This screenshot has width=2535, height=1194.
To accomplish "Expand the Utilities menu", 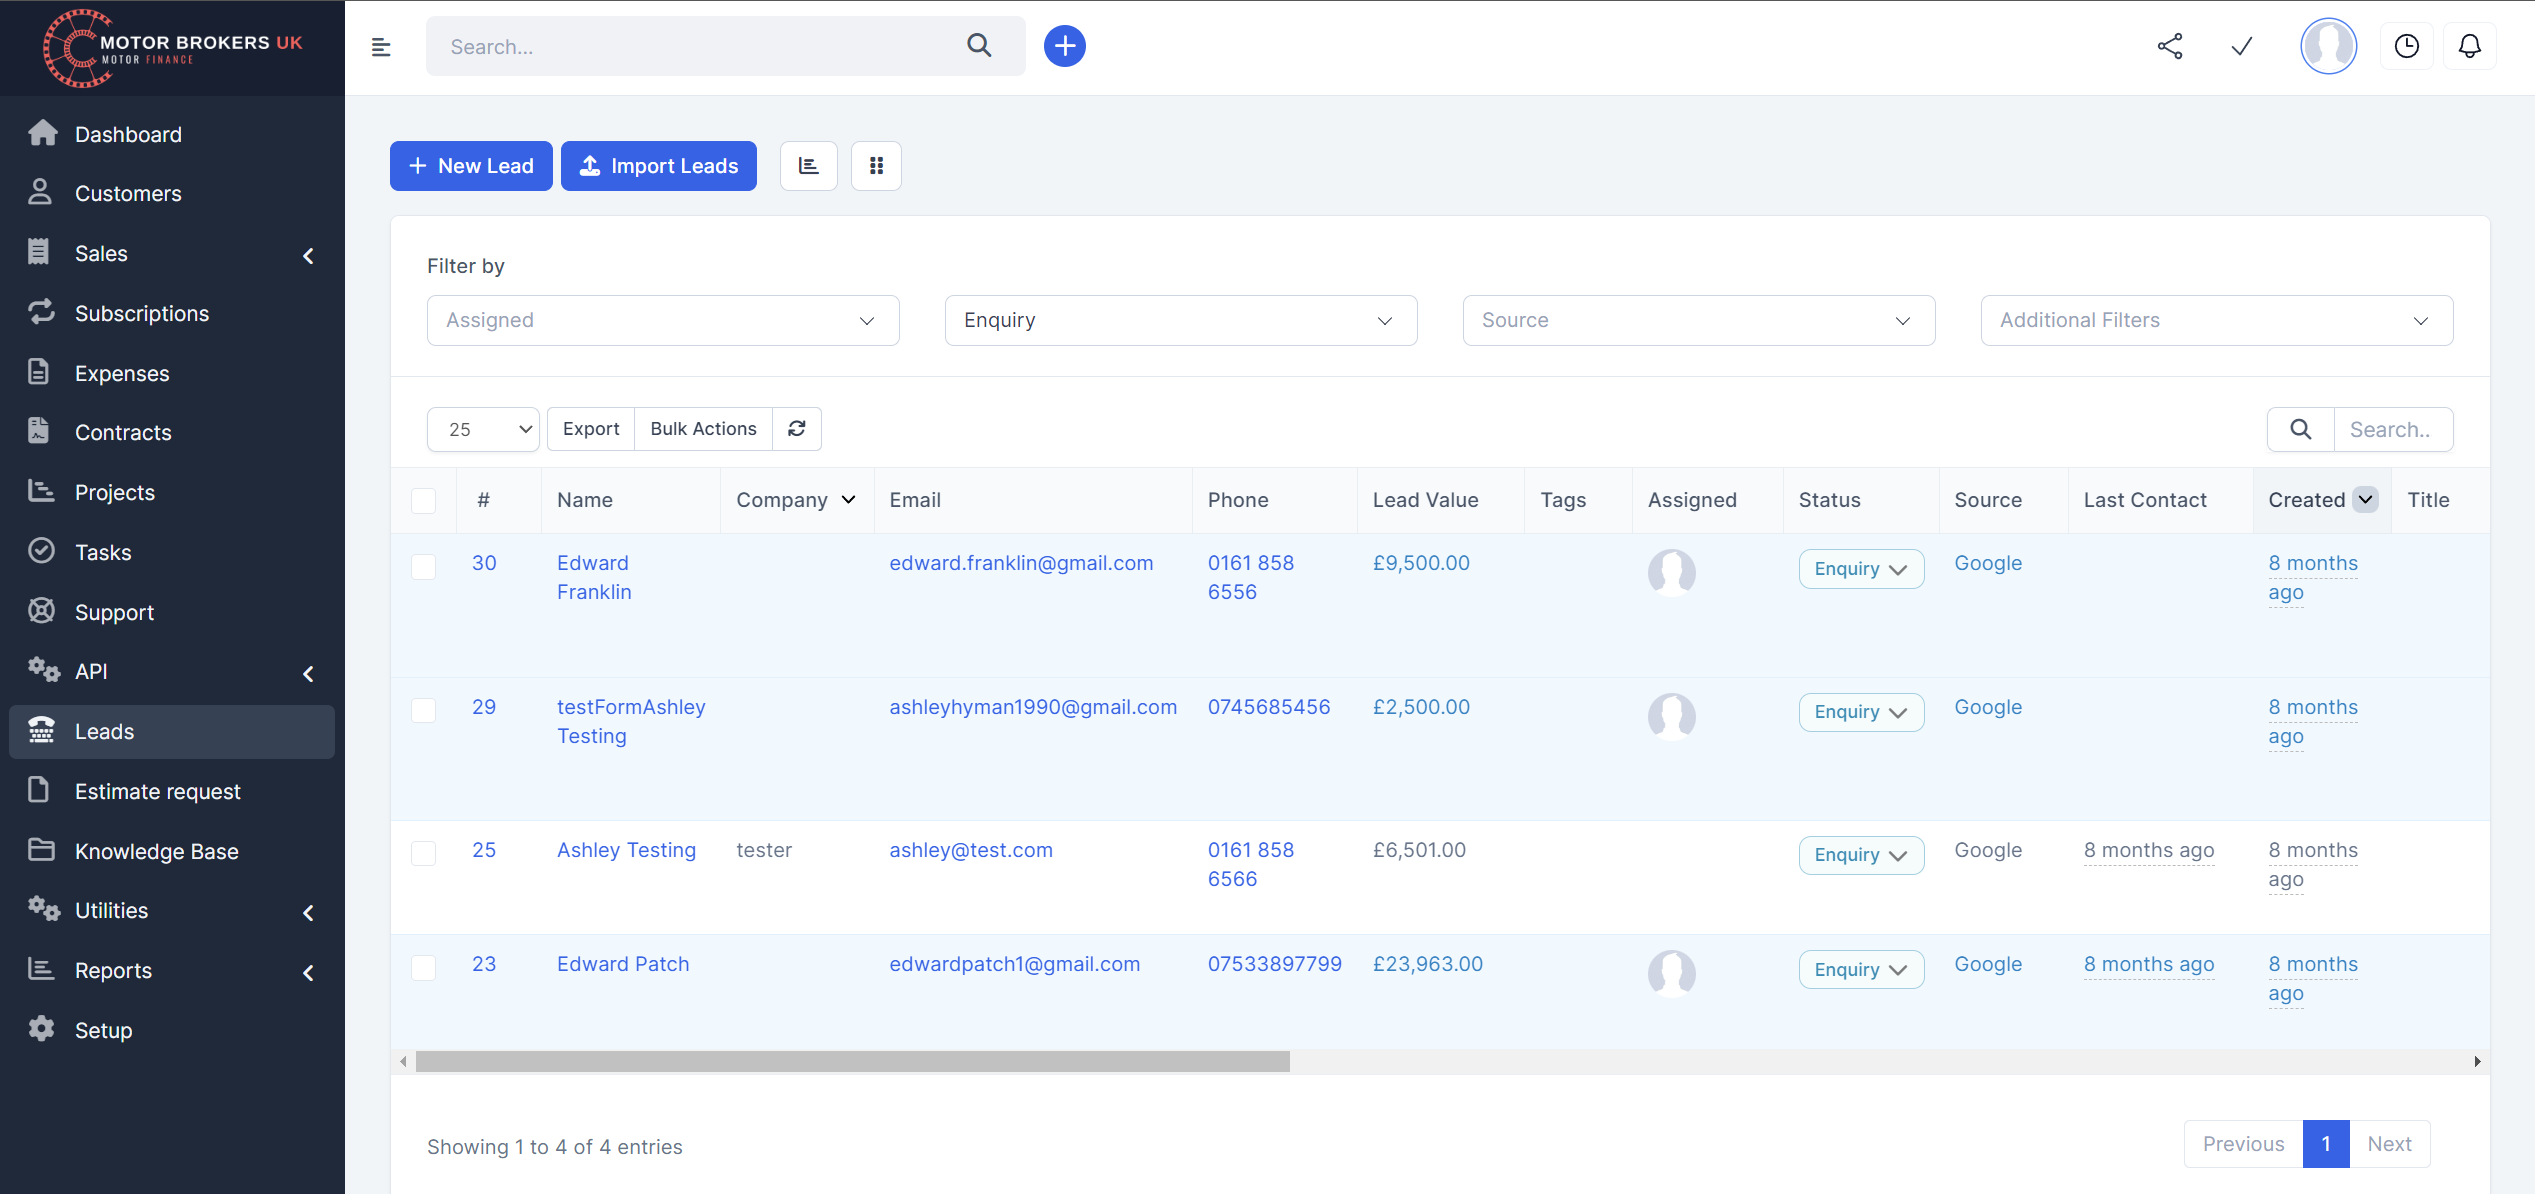I will point(172,910).
